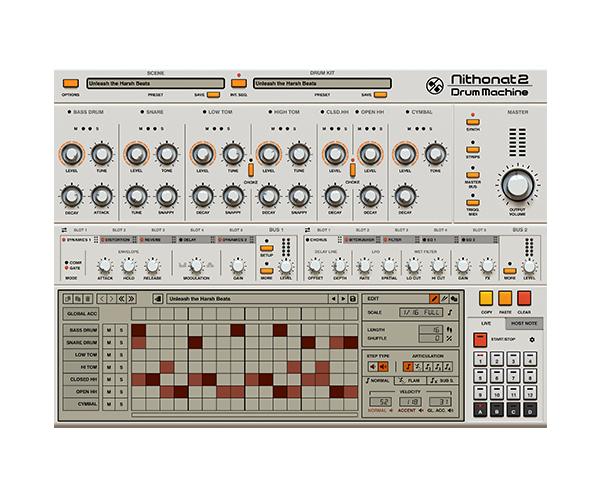Image resolution: width=600 pixels, height=493 pixels.
Task: Open the Scale 1/16 FULL selector
Action: coord(421,312)
